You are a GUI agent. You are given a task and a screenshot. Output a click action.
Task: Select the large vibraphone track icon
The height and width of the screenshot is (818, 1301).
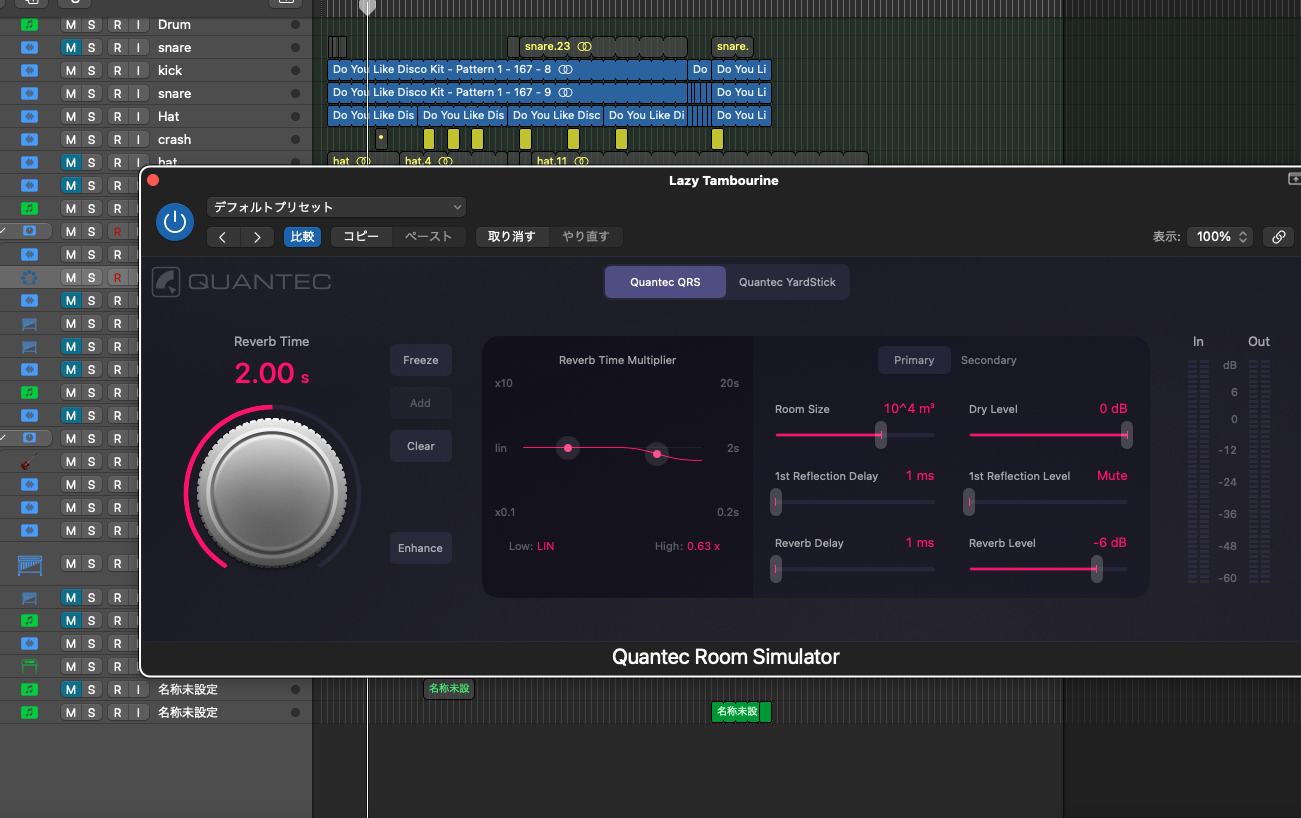pyautogui.click(x=30, y=565)
